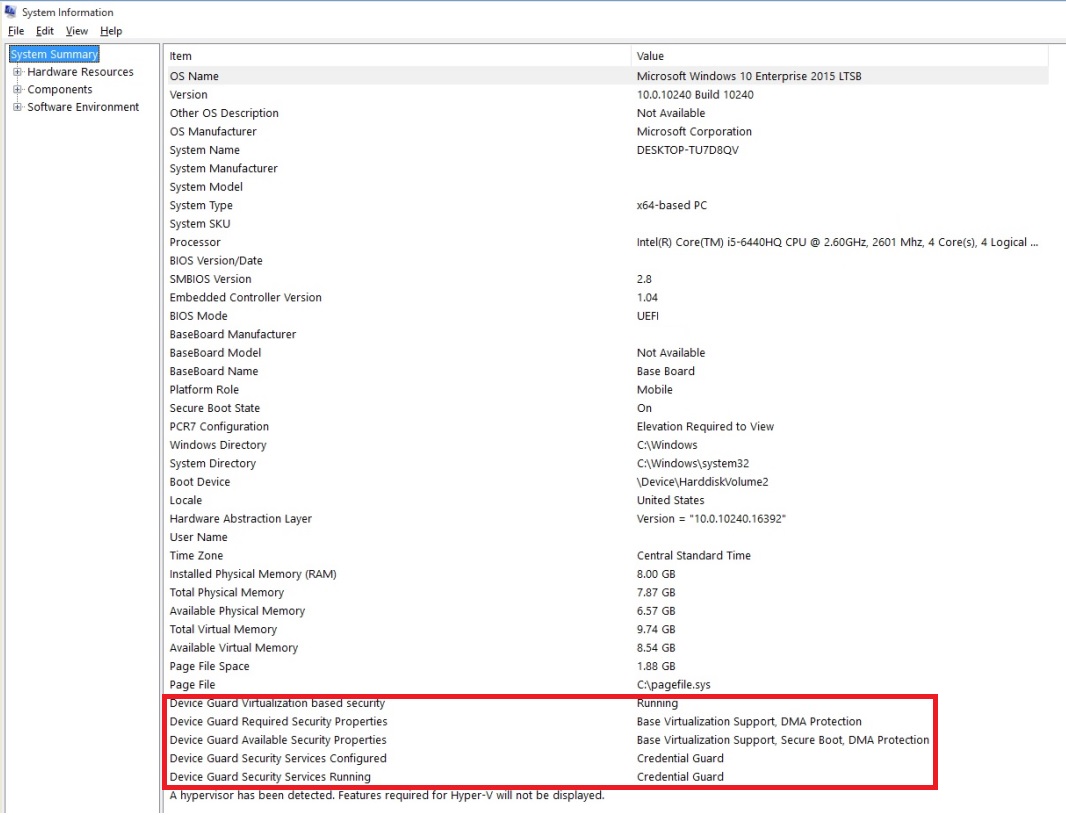This screenshot has height=815, width=1066.
Task: Open the Help menu
Action: click(110, 31)
